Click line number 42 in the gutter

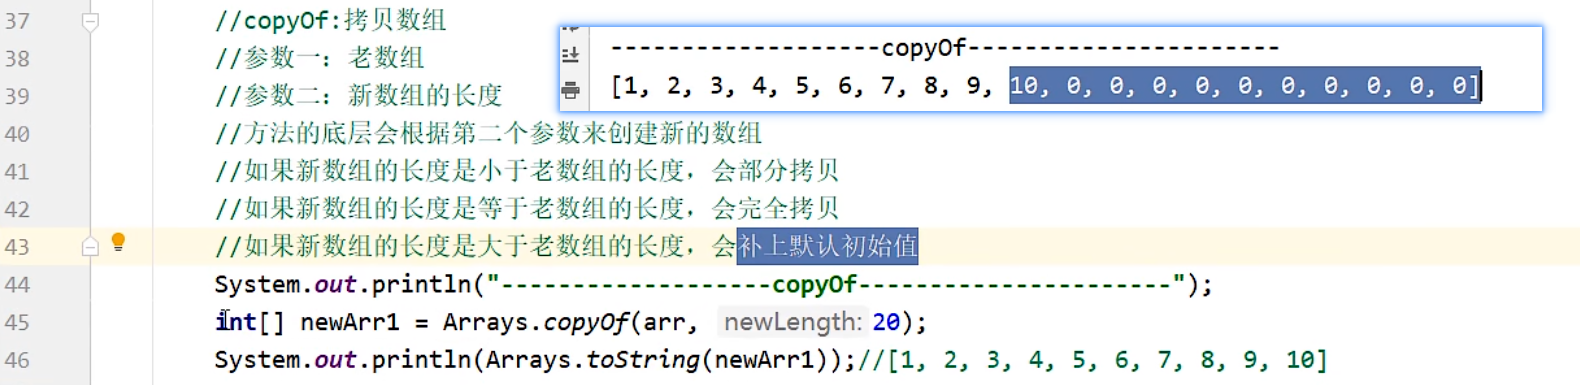pyautogui.click(x=17, y=210)
